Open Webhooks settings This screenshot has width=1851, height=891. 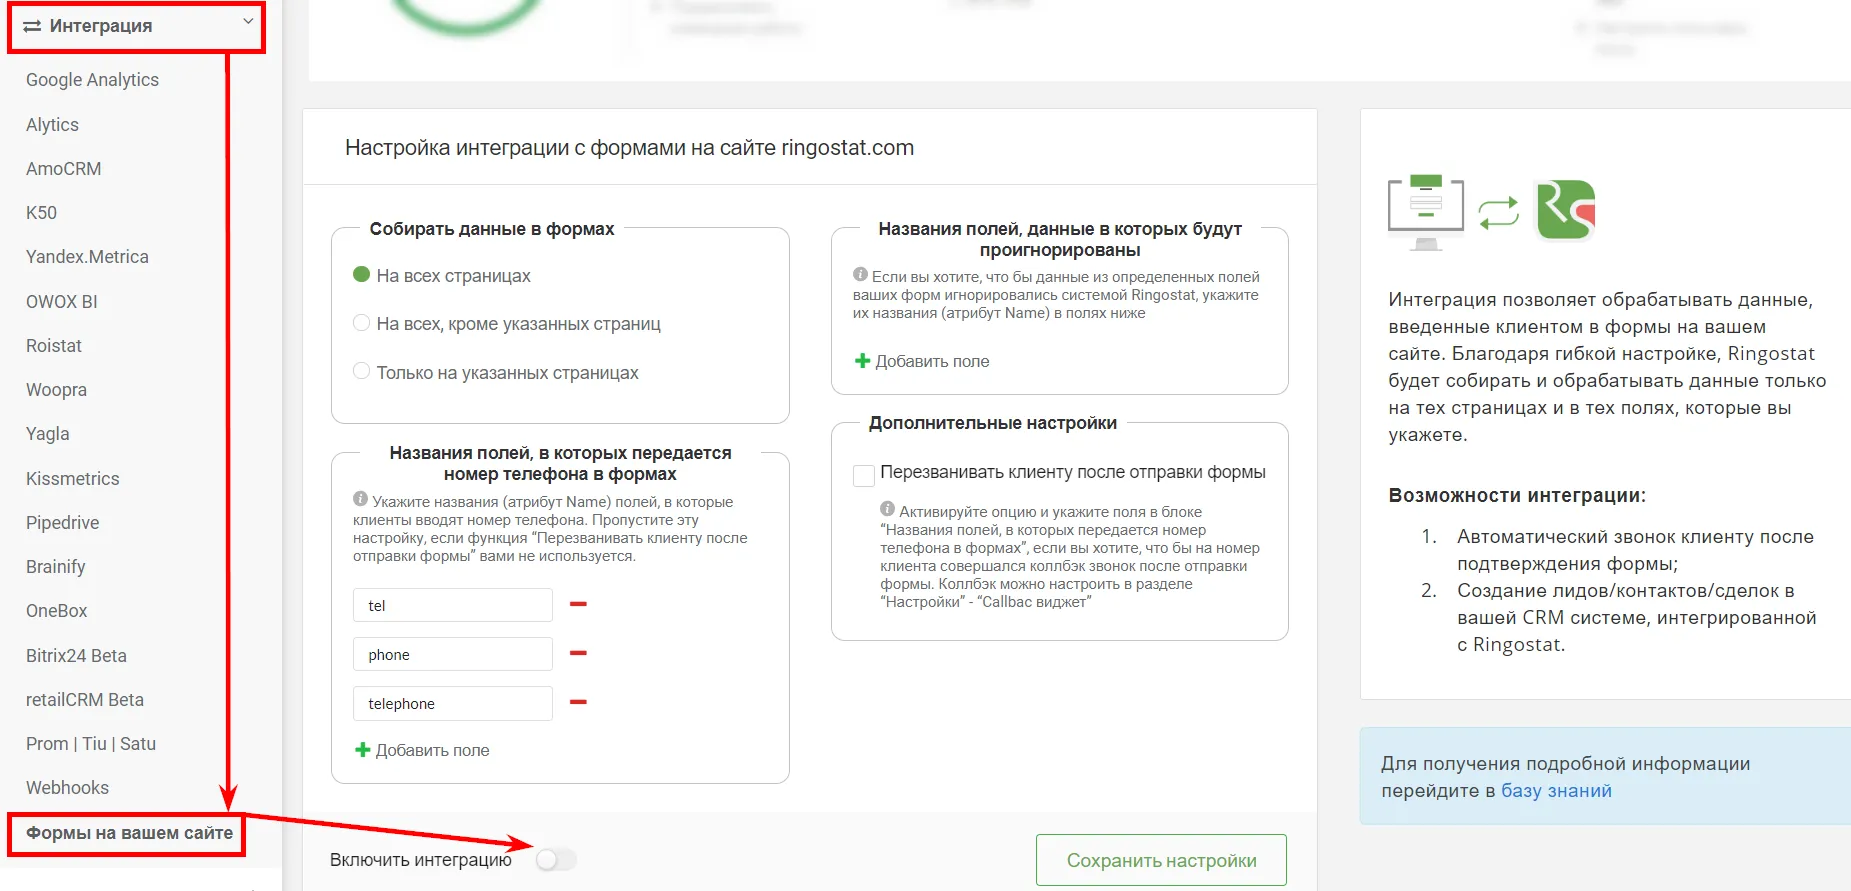(67, 788)
